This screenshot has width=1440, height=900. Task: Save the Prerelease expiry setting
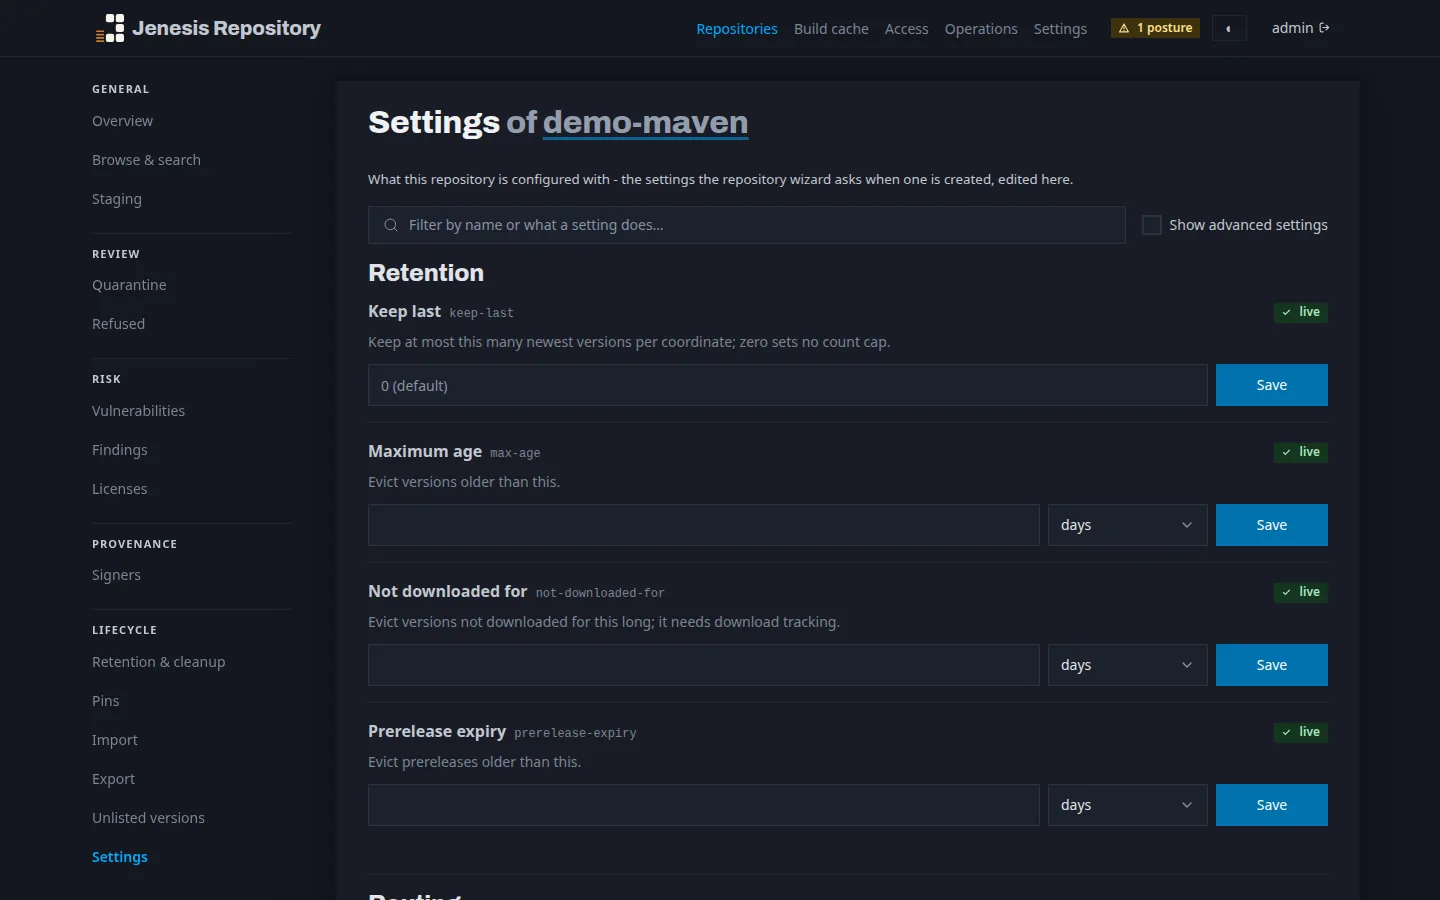pyautogui.click(x=1272, y=805)
